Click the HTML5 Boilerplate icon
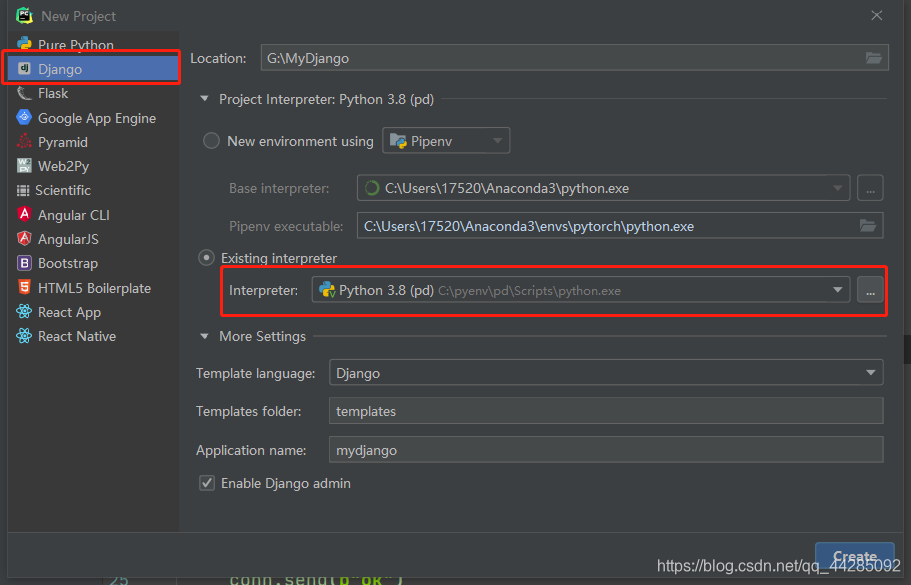The height and width of the screenshot is (585, 911). [x=24, y=288]
